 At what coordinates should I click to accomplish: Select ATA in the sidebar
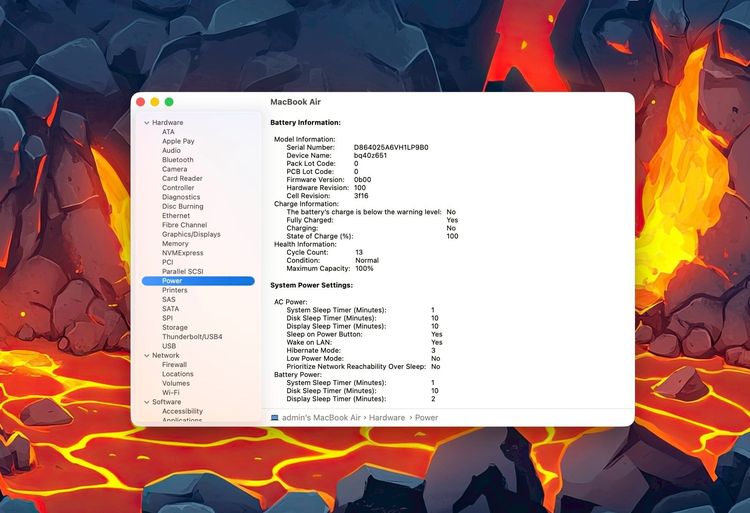pyautogui.click(x=168, y=132)
